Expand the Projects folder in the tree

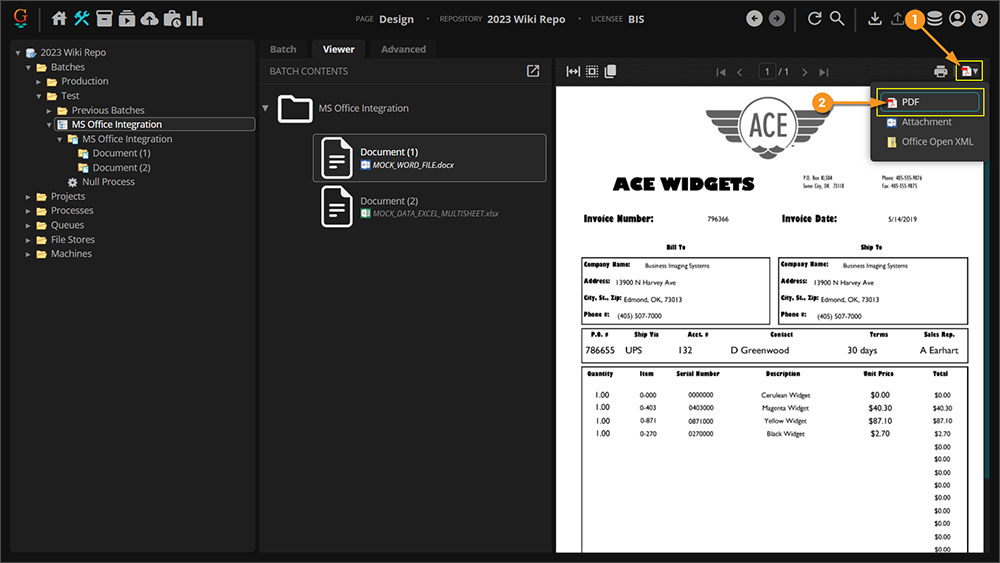coord(29,197)
